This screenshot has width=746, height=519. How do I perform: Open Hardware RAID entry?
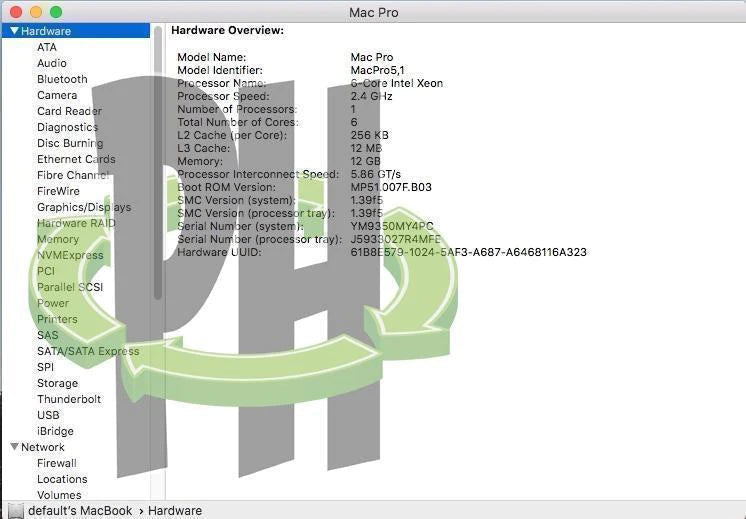click(76, 223)
